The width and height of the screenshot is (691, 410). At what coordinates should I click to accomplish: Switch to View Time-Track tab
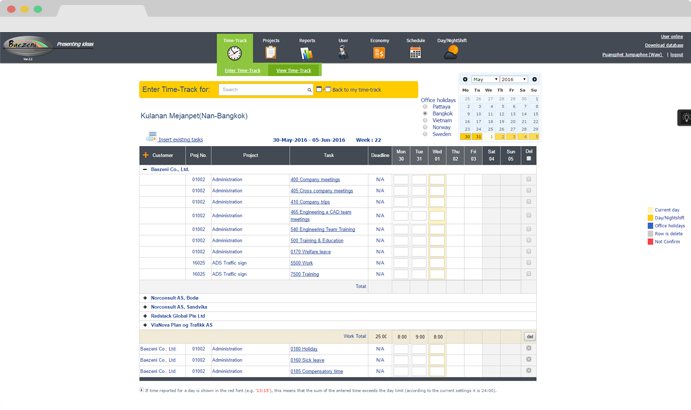pyautogui.click(x=293, y=71)
